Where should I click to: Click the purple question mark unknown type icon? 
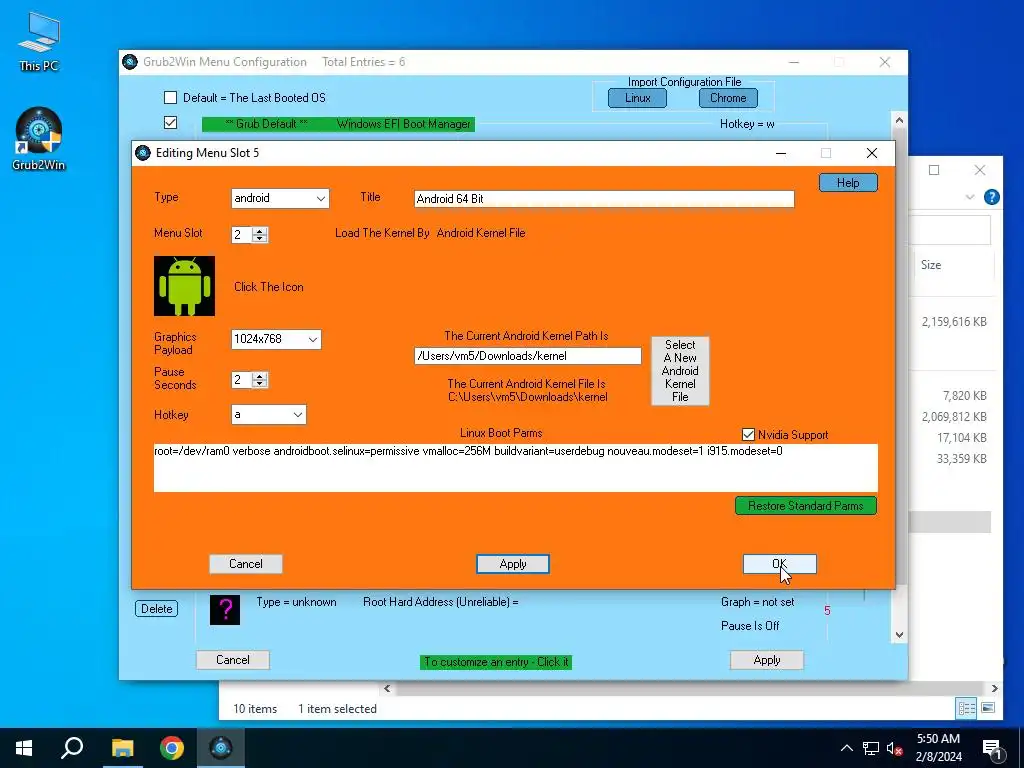(225, 609)
